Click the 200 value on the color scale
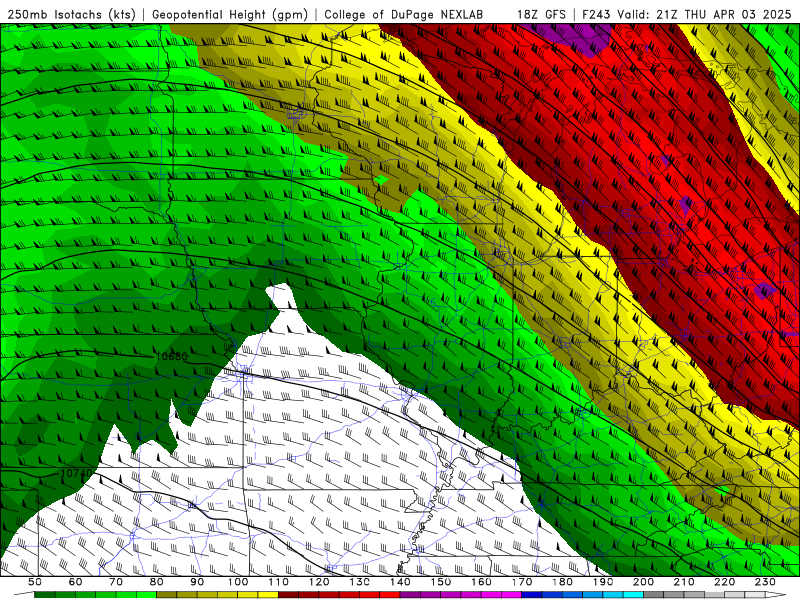Image resolution: width=800 pixels, height=600 pixels. tap(643, 582)
